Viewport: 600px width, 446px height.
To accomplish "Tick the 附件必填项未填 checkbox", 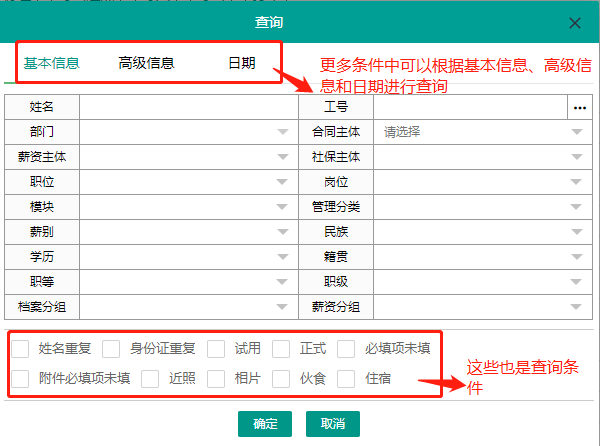I will point(21,379).
